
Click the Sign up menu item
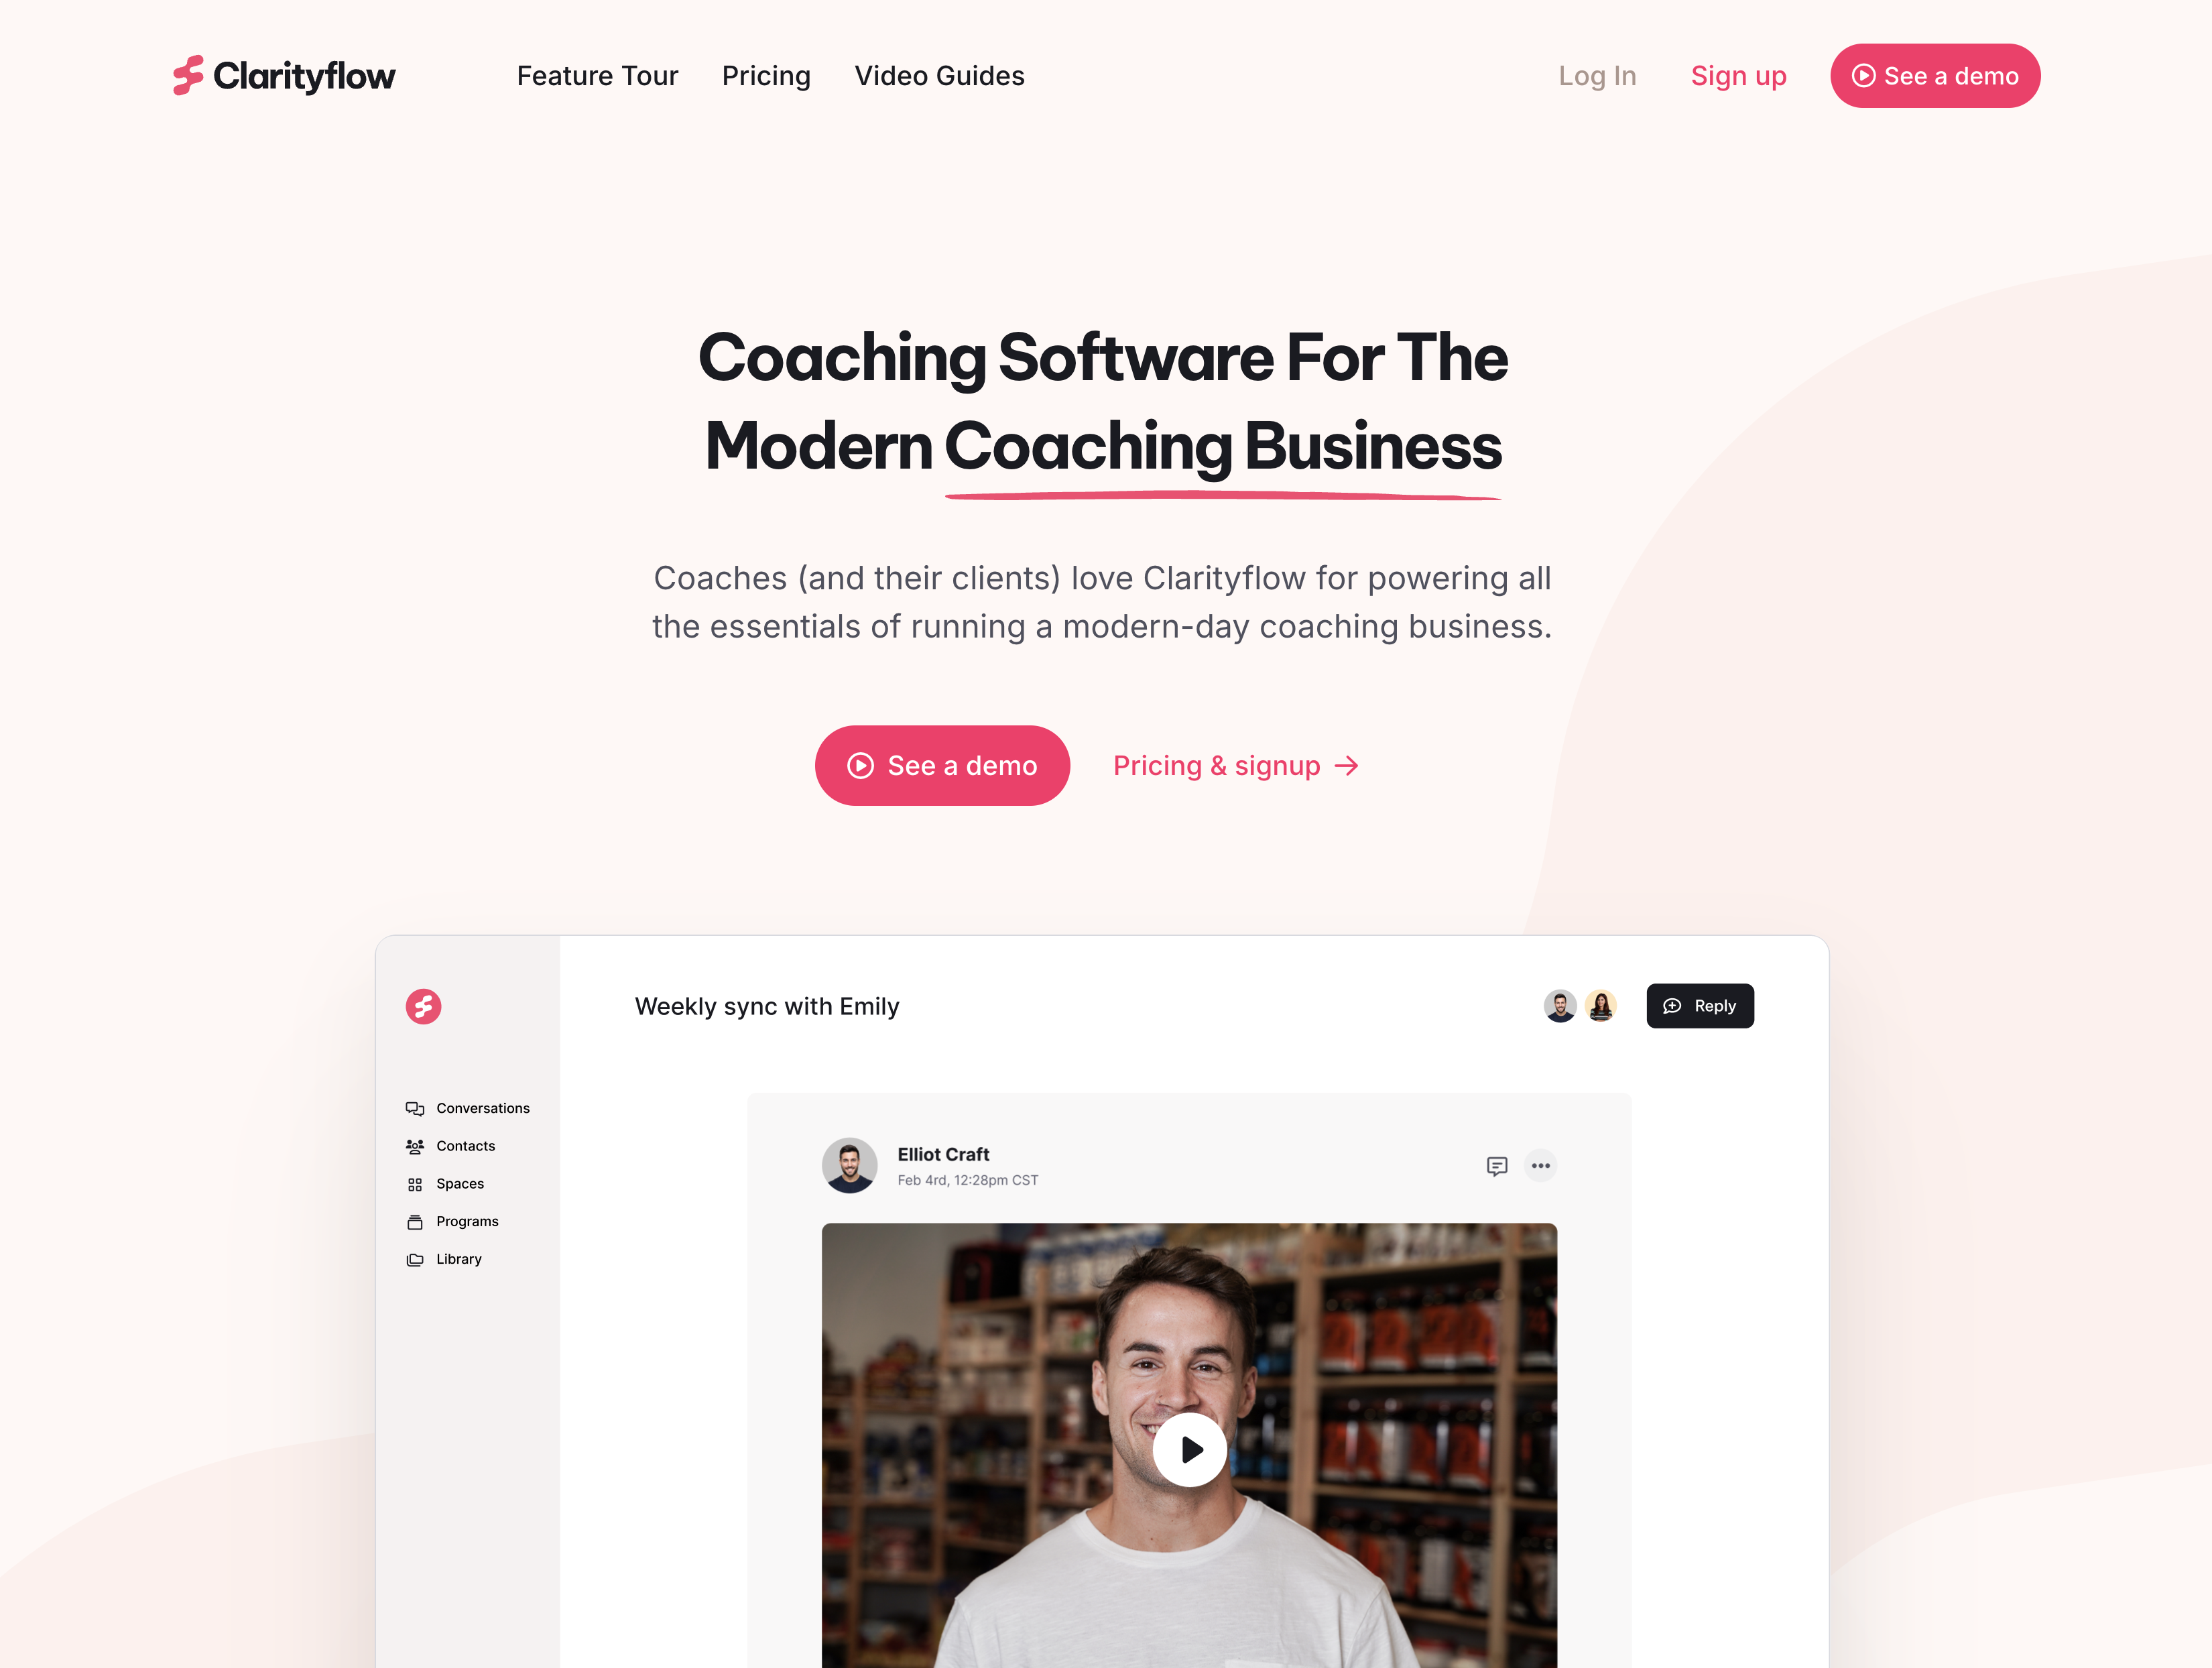coord(1737,75)
